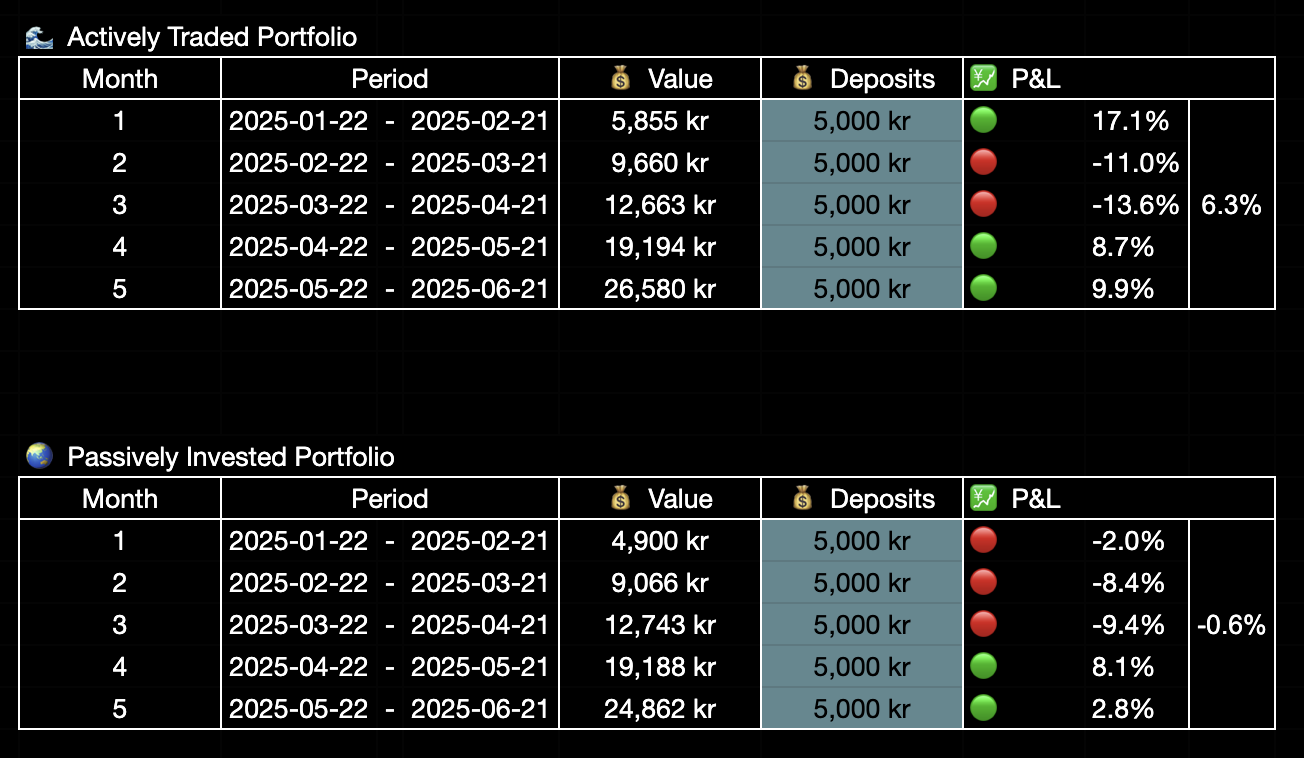1304x758 pixels.
Task: Click the red circle next to -11.0%
Action: (x=984, y=163)
